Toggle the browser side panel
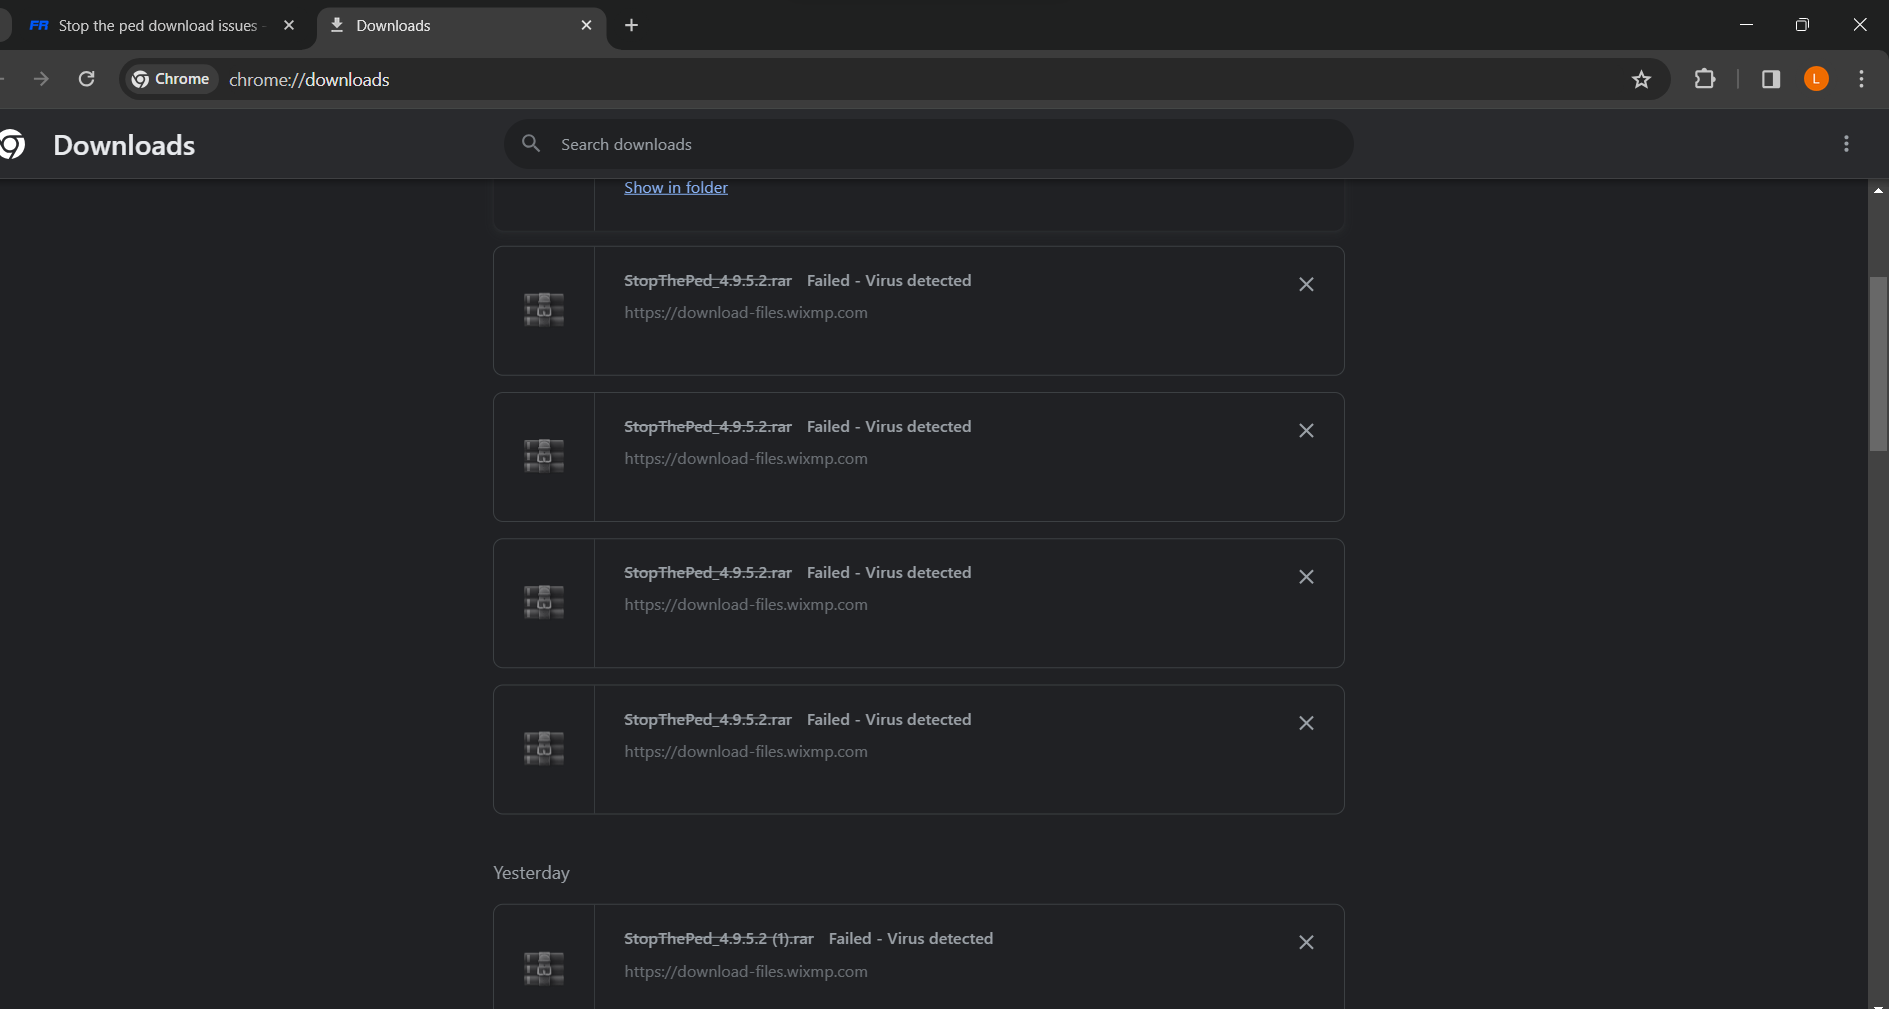 pyautogui.click(x=1771, y=79)
